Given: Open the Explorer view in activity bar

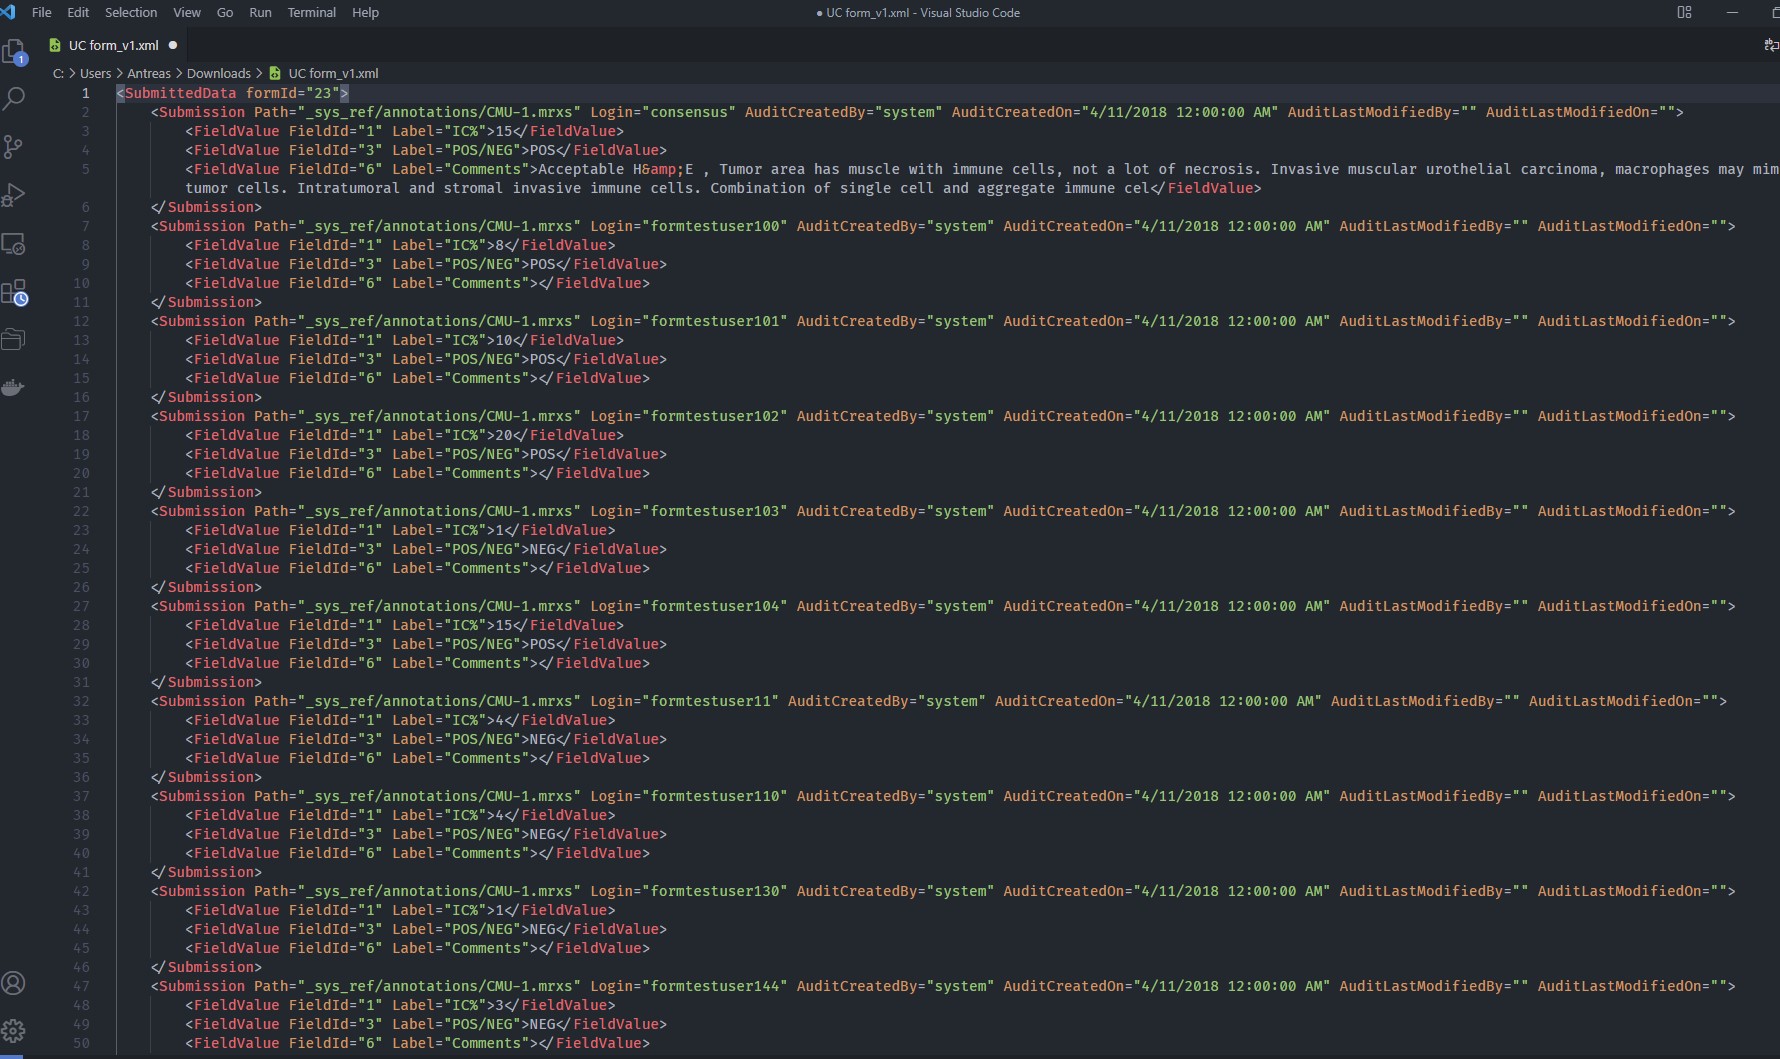Looking at the screenshot, I should pos(14,51).
